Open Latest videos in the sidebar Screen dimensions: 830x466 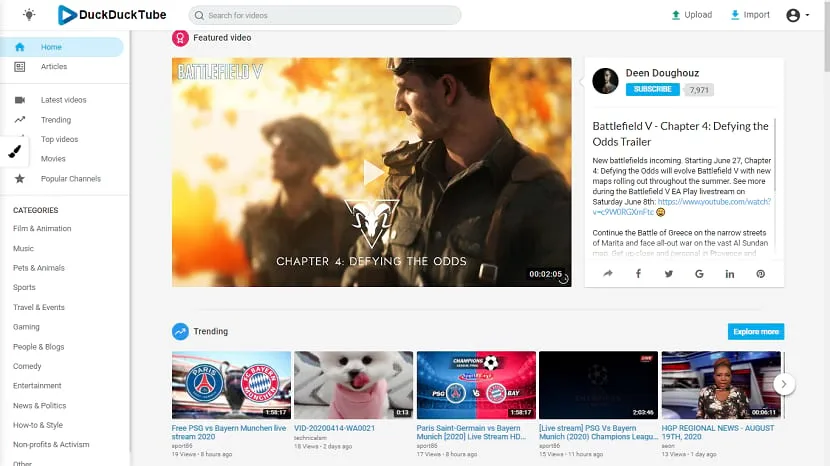pos(64,100)
